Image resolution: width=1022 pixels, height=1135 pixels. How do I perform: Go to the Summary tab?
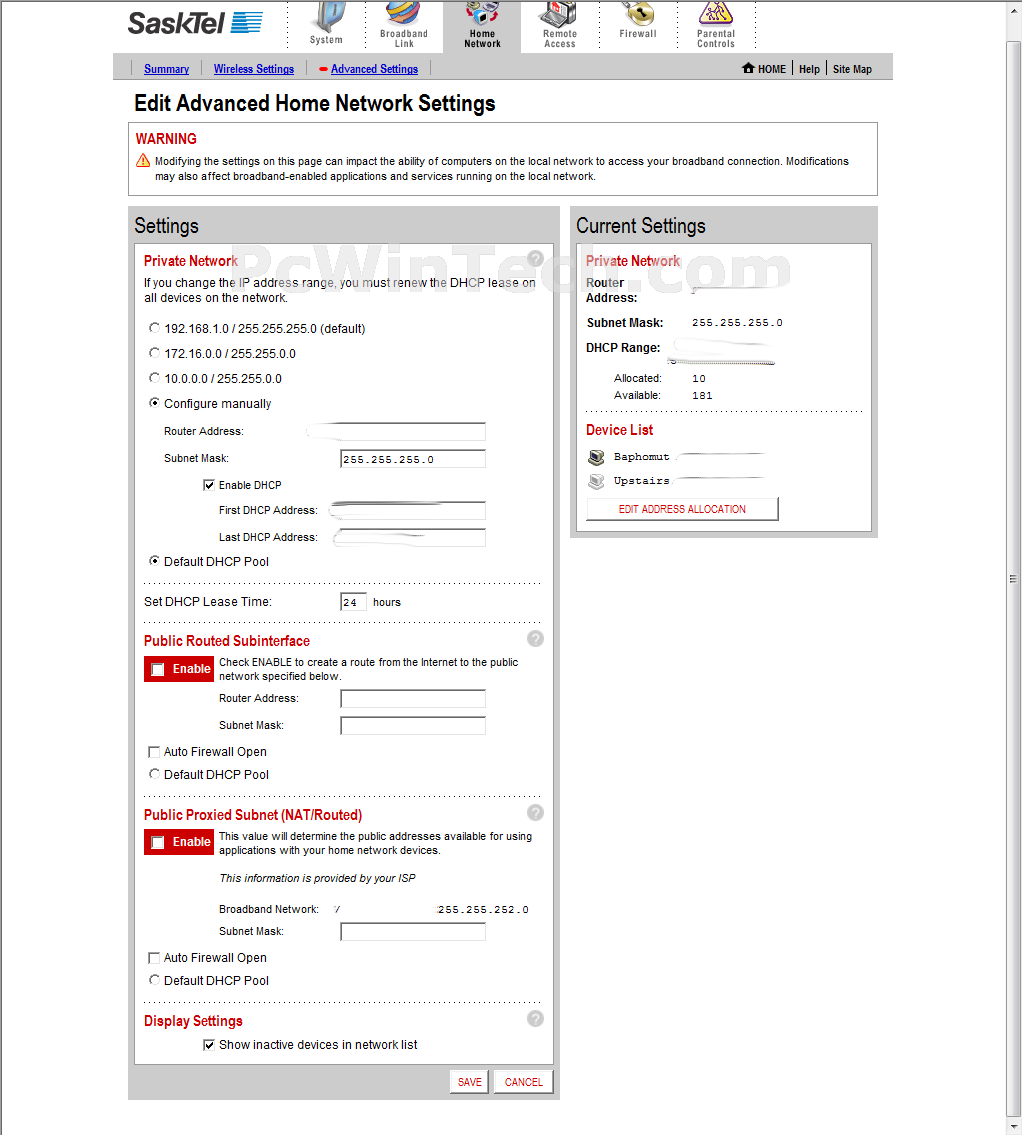166,69
